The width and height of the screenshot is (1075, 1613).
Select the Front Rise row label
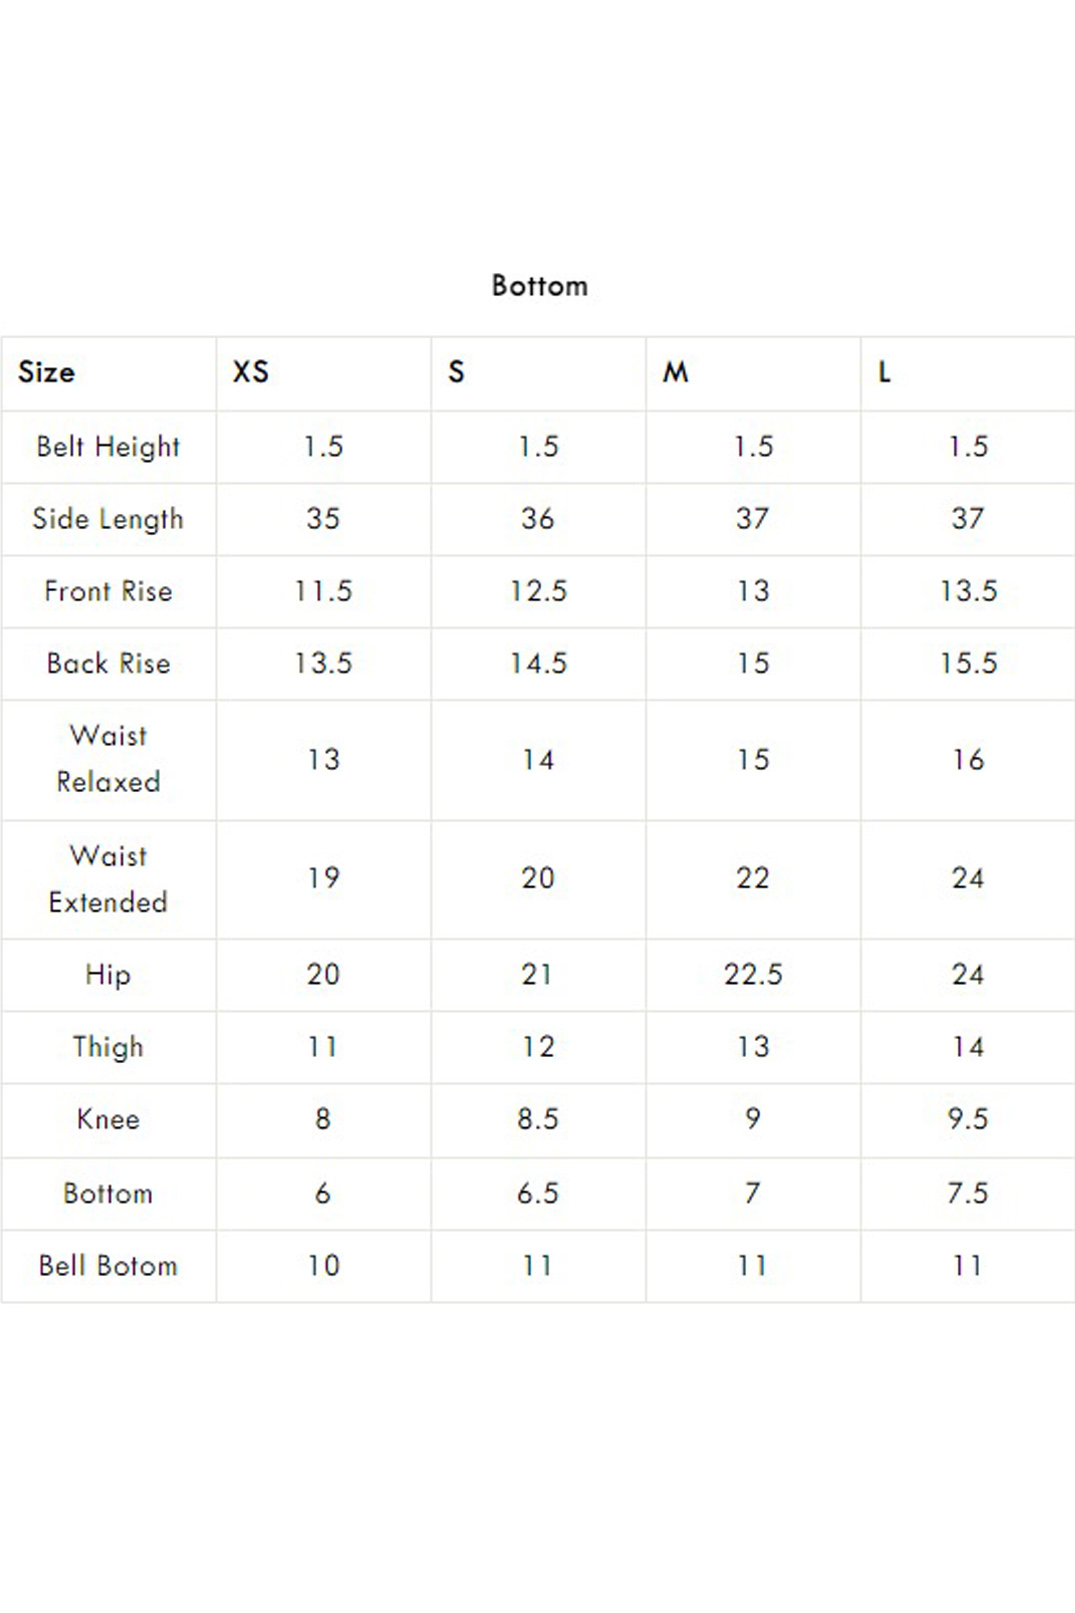pyautogui.click(x=108, y=591)
